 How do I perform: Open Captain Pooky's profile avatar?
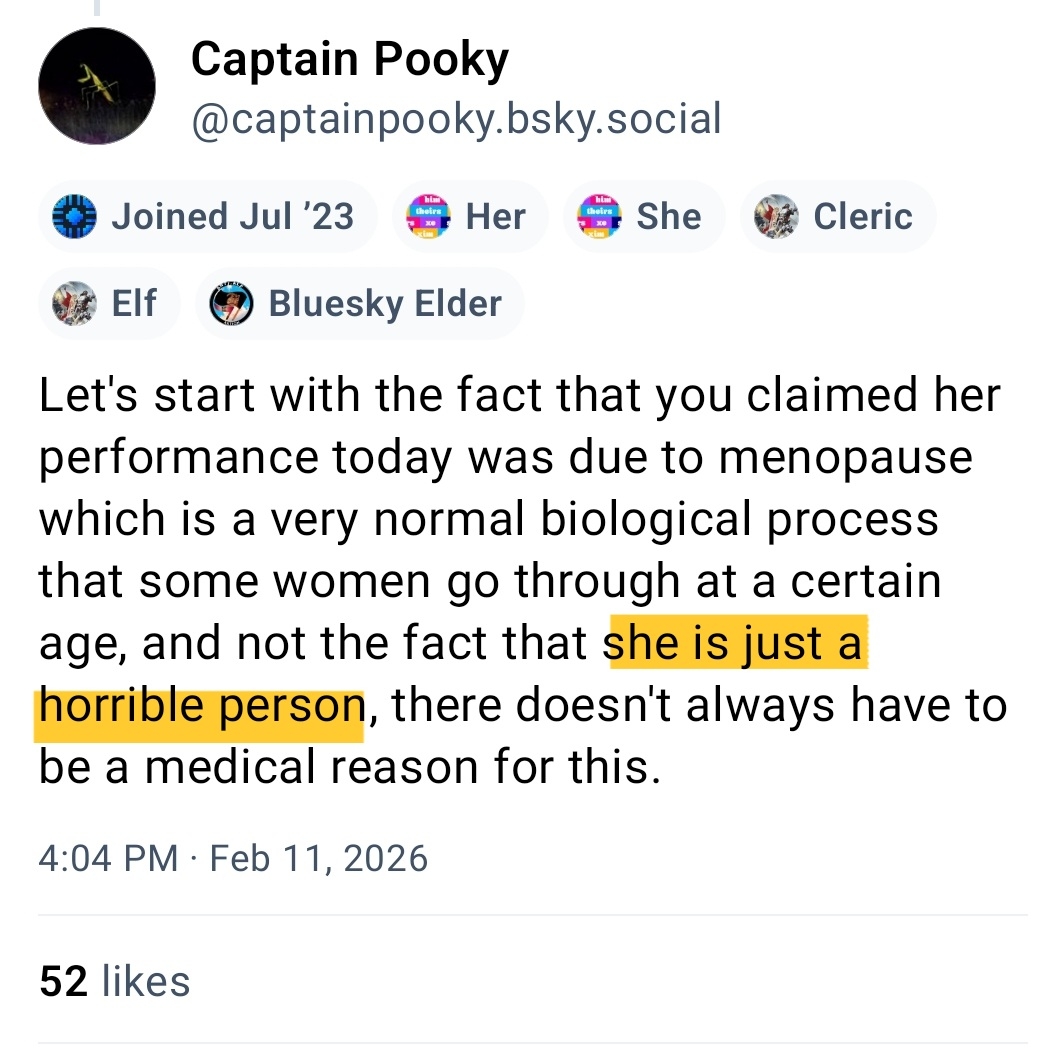click(x=97, y=86)
